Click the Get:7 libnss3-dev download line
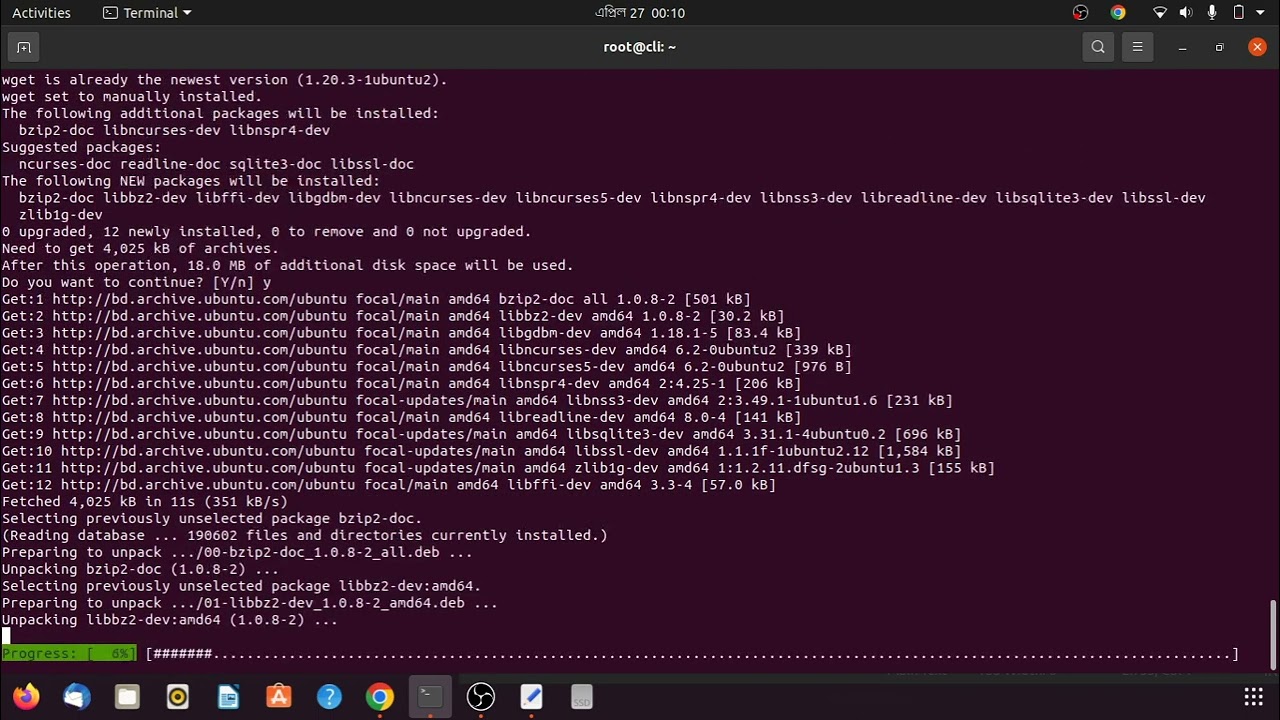The image size is (1280, 720). click(477, 401)
